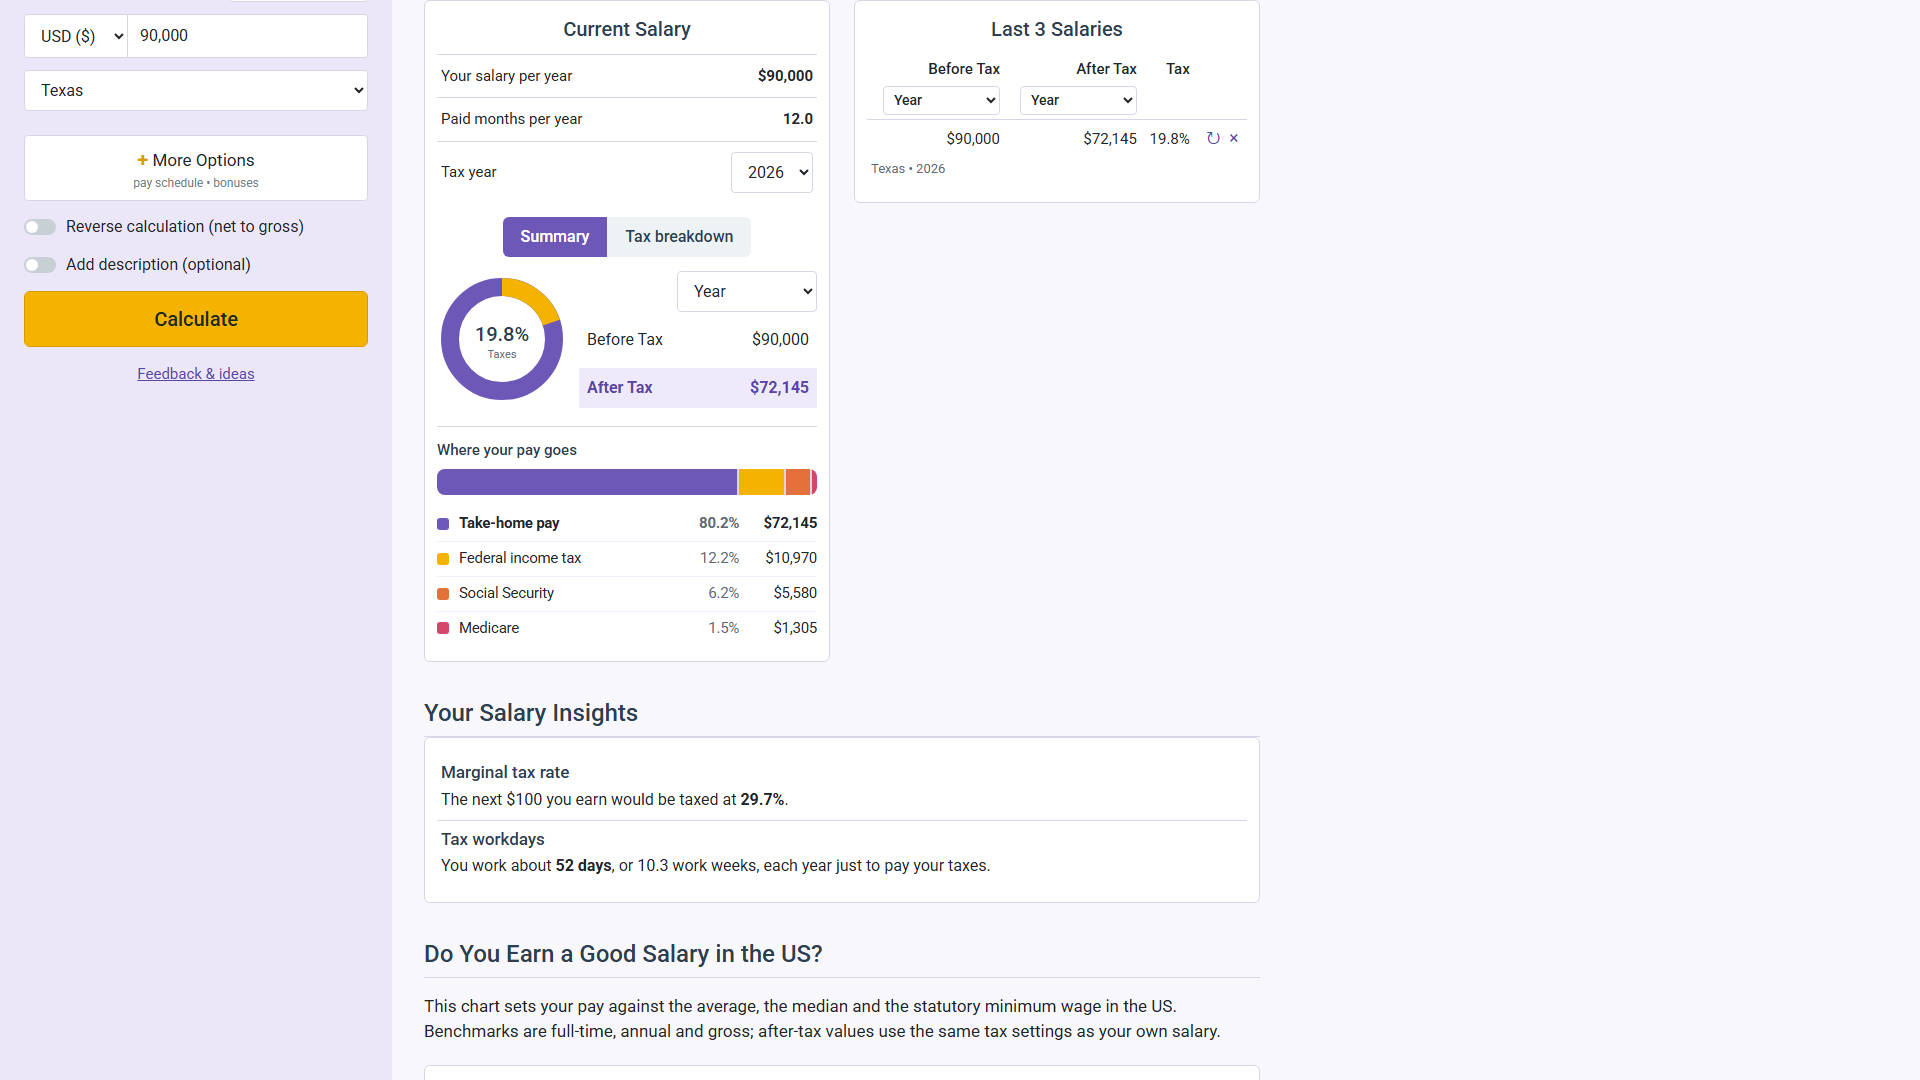Click the Federal income tax $10,970 amount
1920x1080 pixels.
(791, 558)
